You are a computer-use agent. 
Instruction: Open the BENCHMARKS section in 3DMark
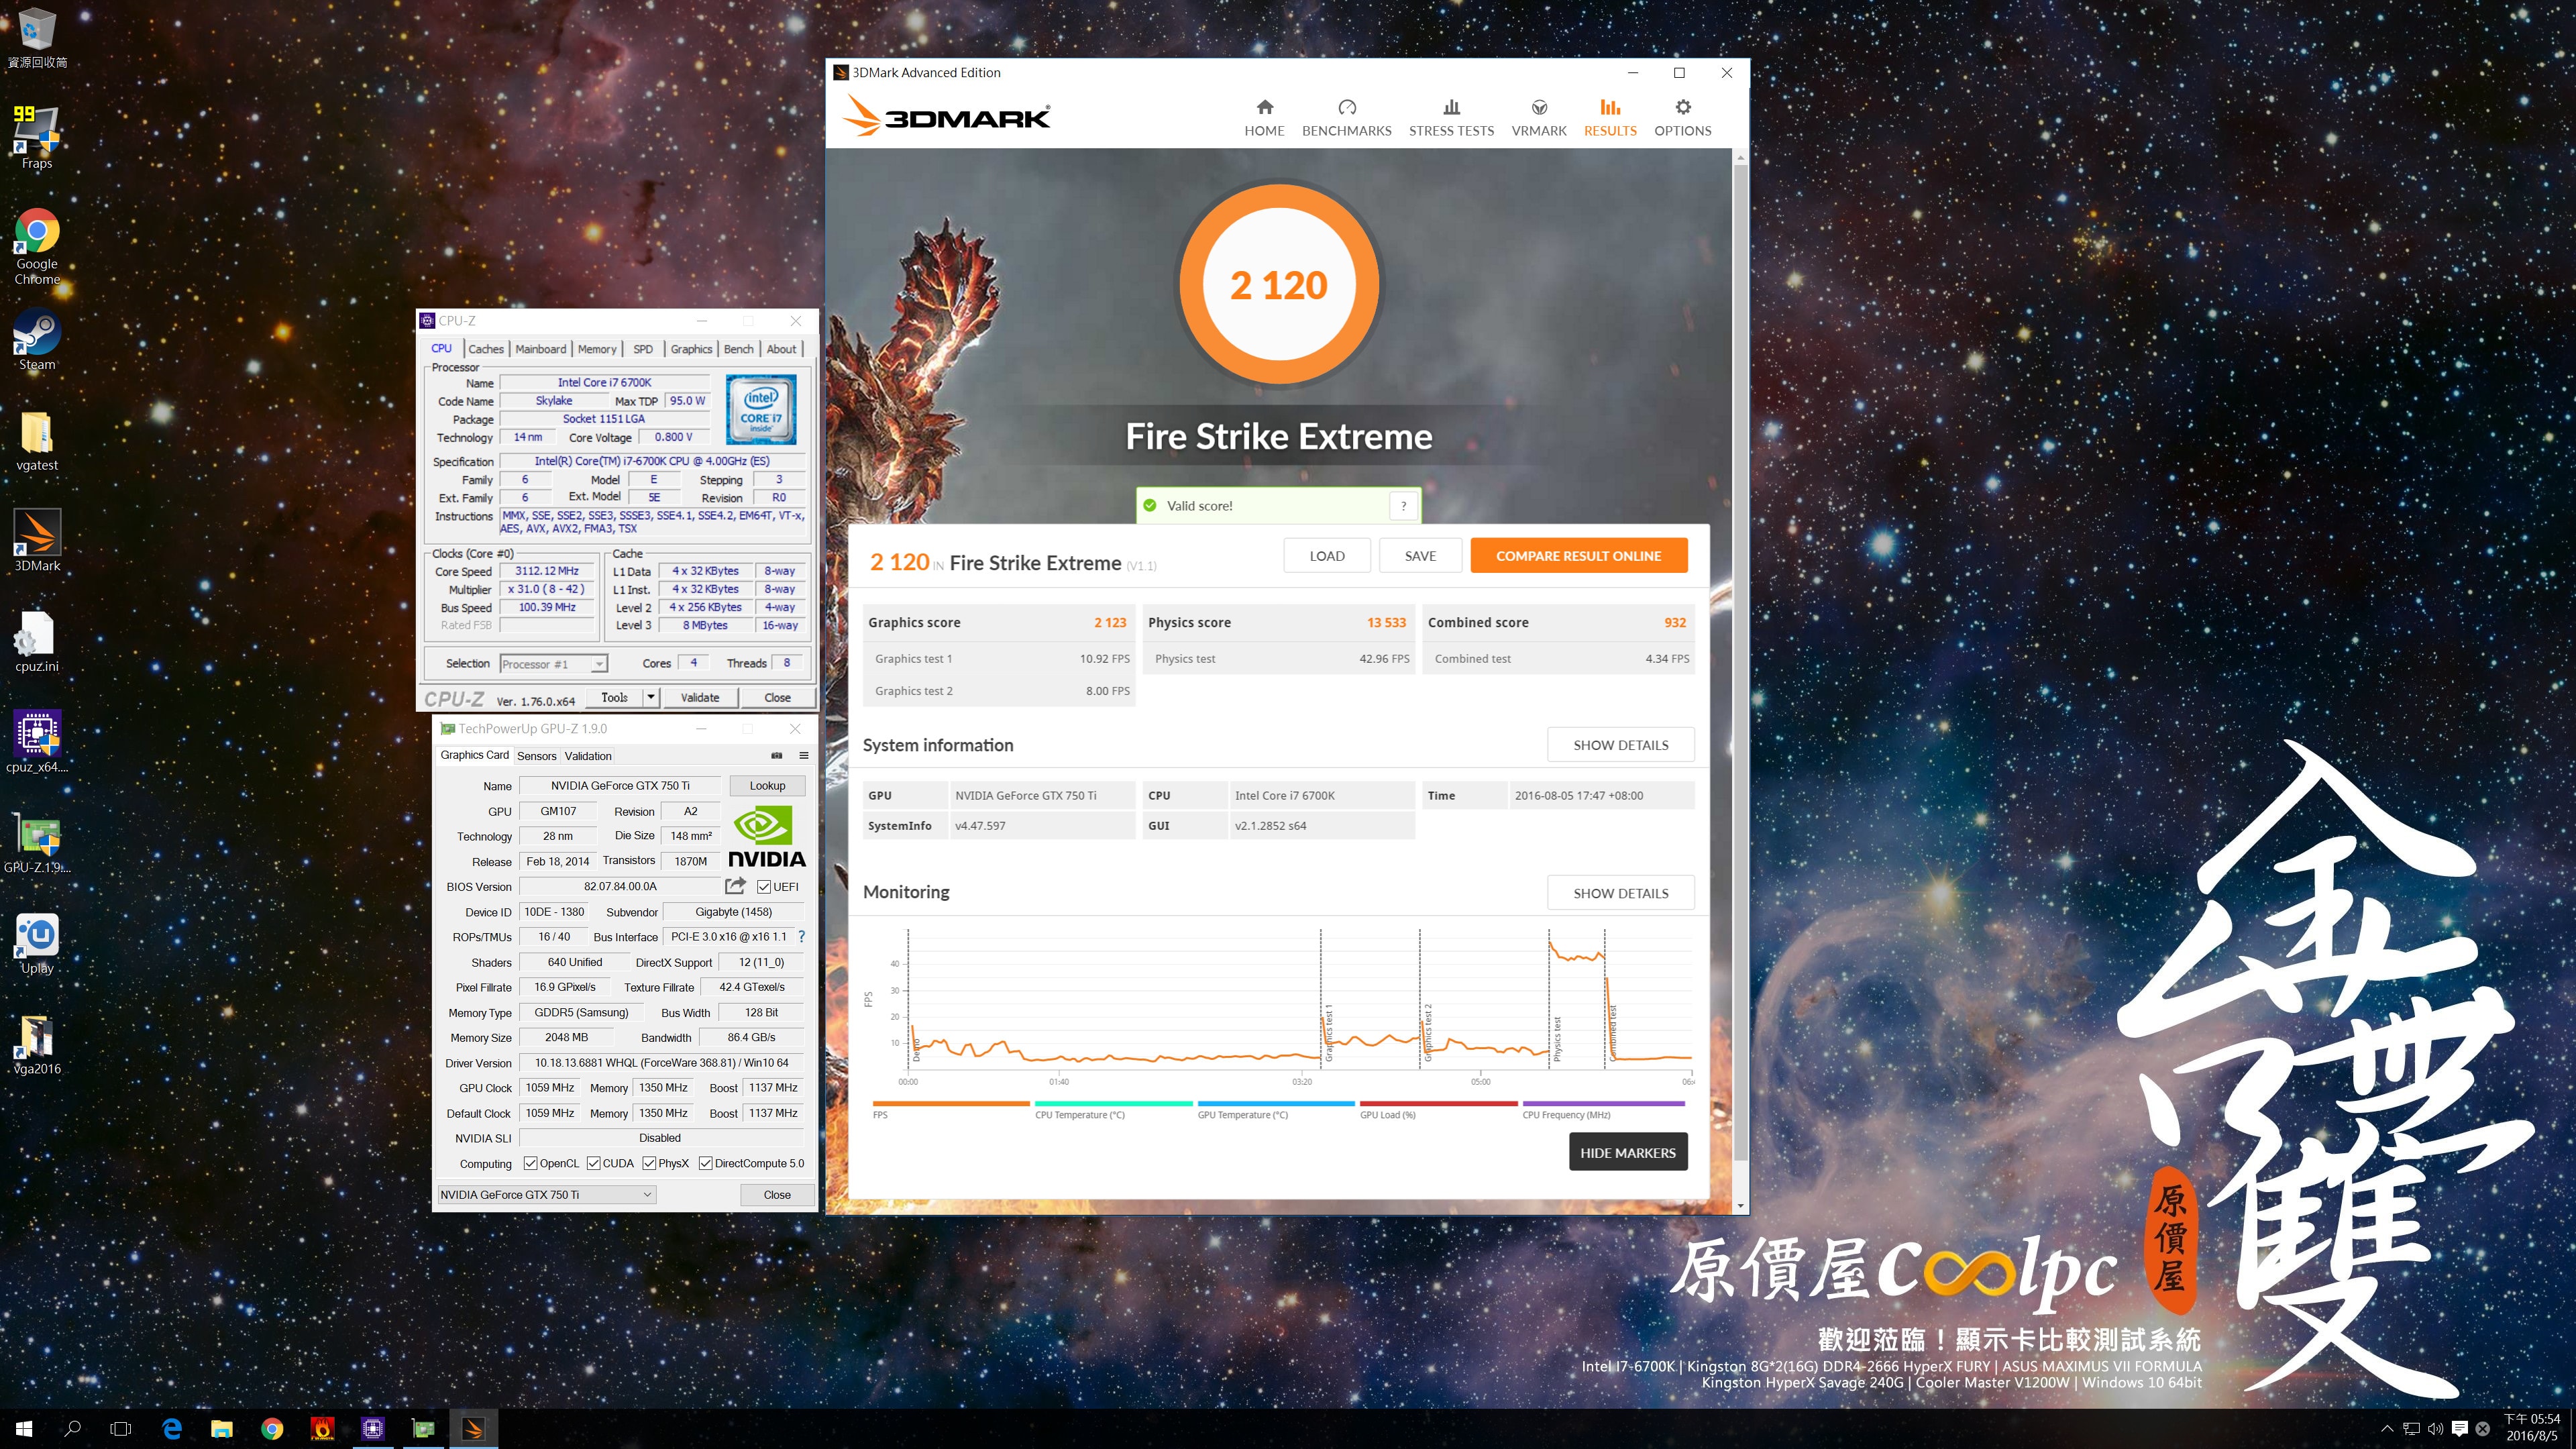click(x=1346, y=118)
